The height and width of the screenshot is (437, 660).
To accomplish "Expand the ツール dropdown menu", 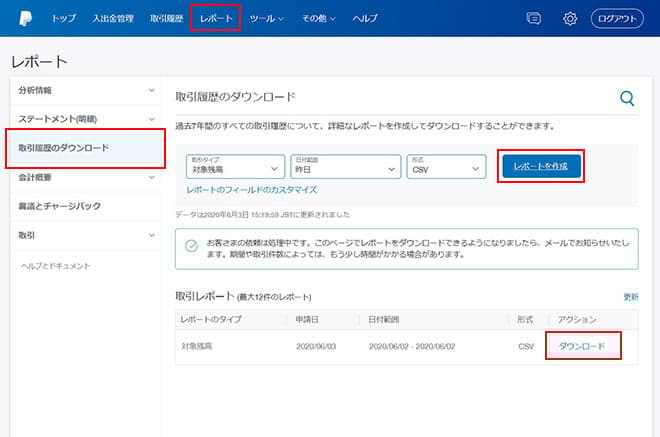I will pyautogui.click(x=266, y=18).
